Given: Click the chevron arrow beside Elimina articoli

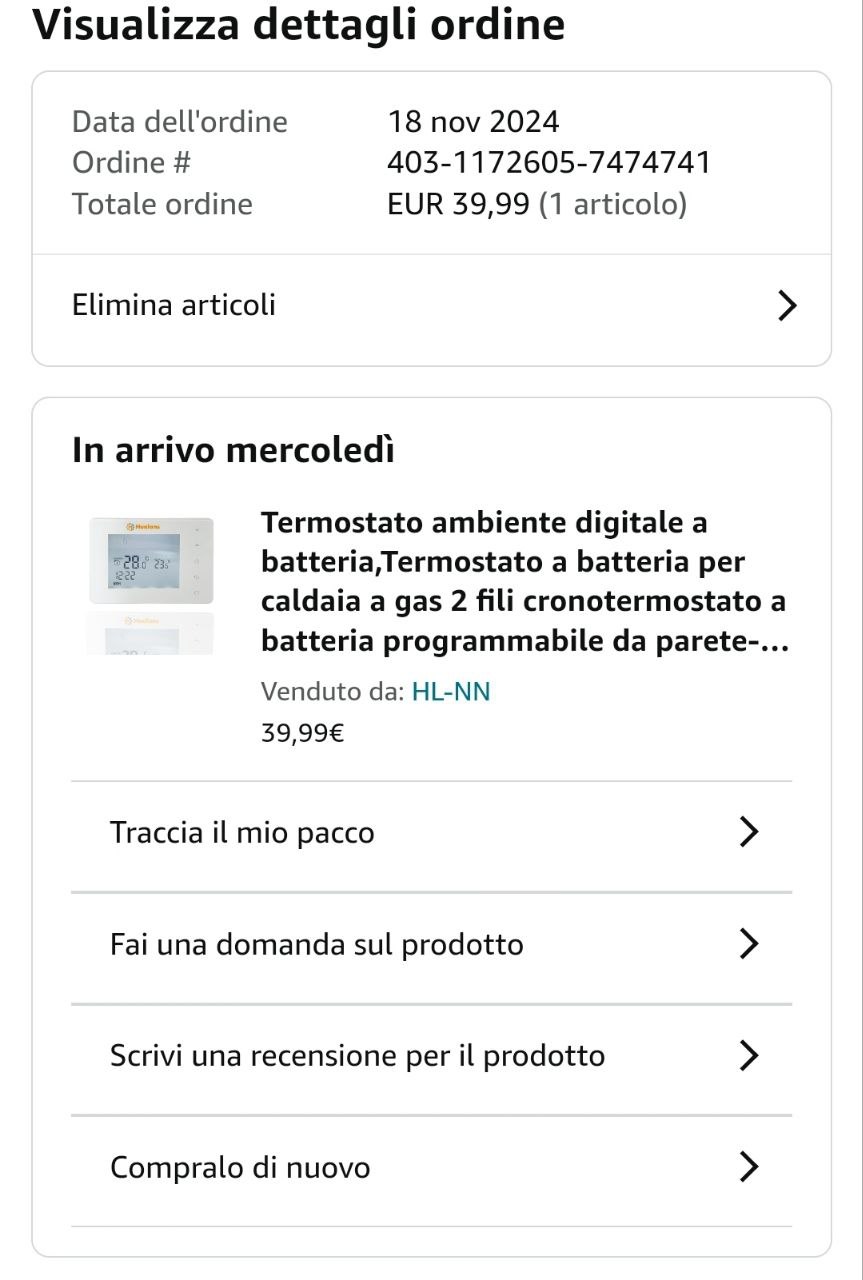Looking at the screenshot, I should point(787,306).
